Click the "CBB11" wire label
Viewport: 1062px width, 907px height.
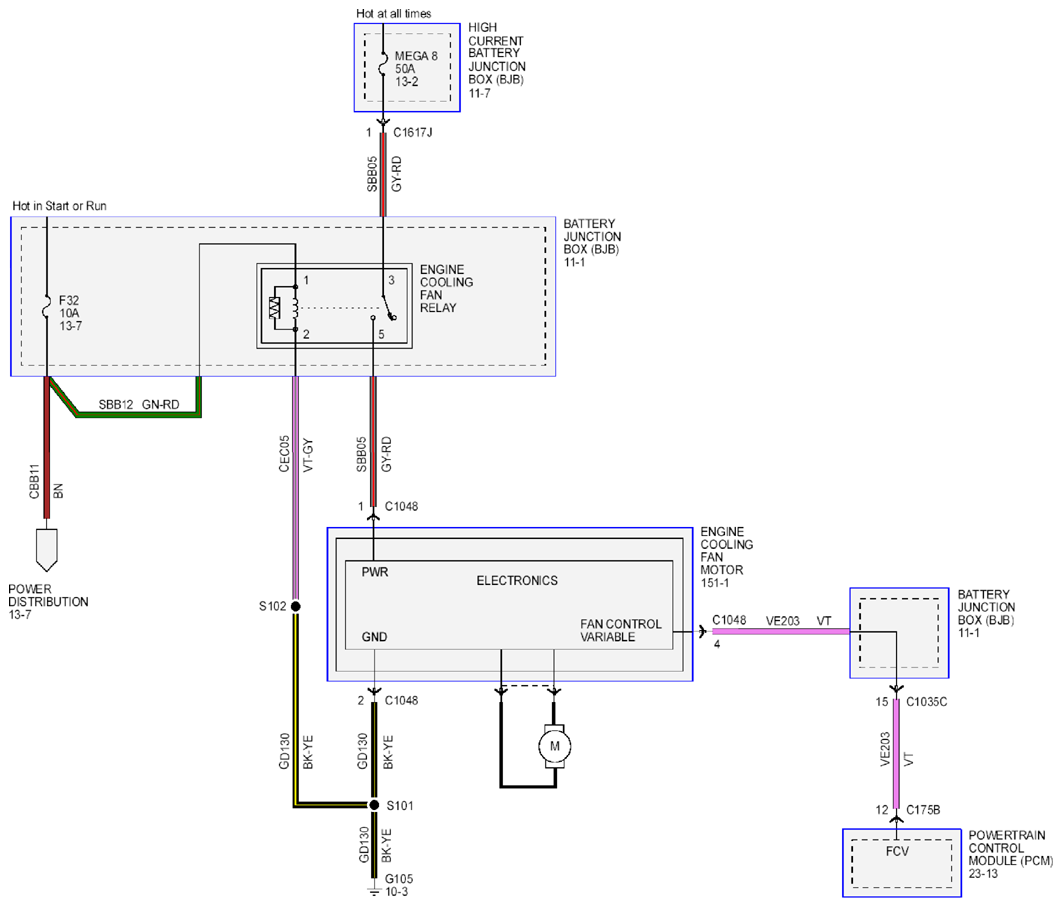point(35,482)
